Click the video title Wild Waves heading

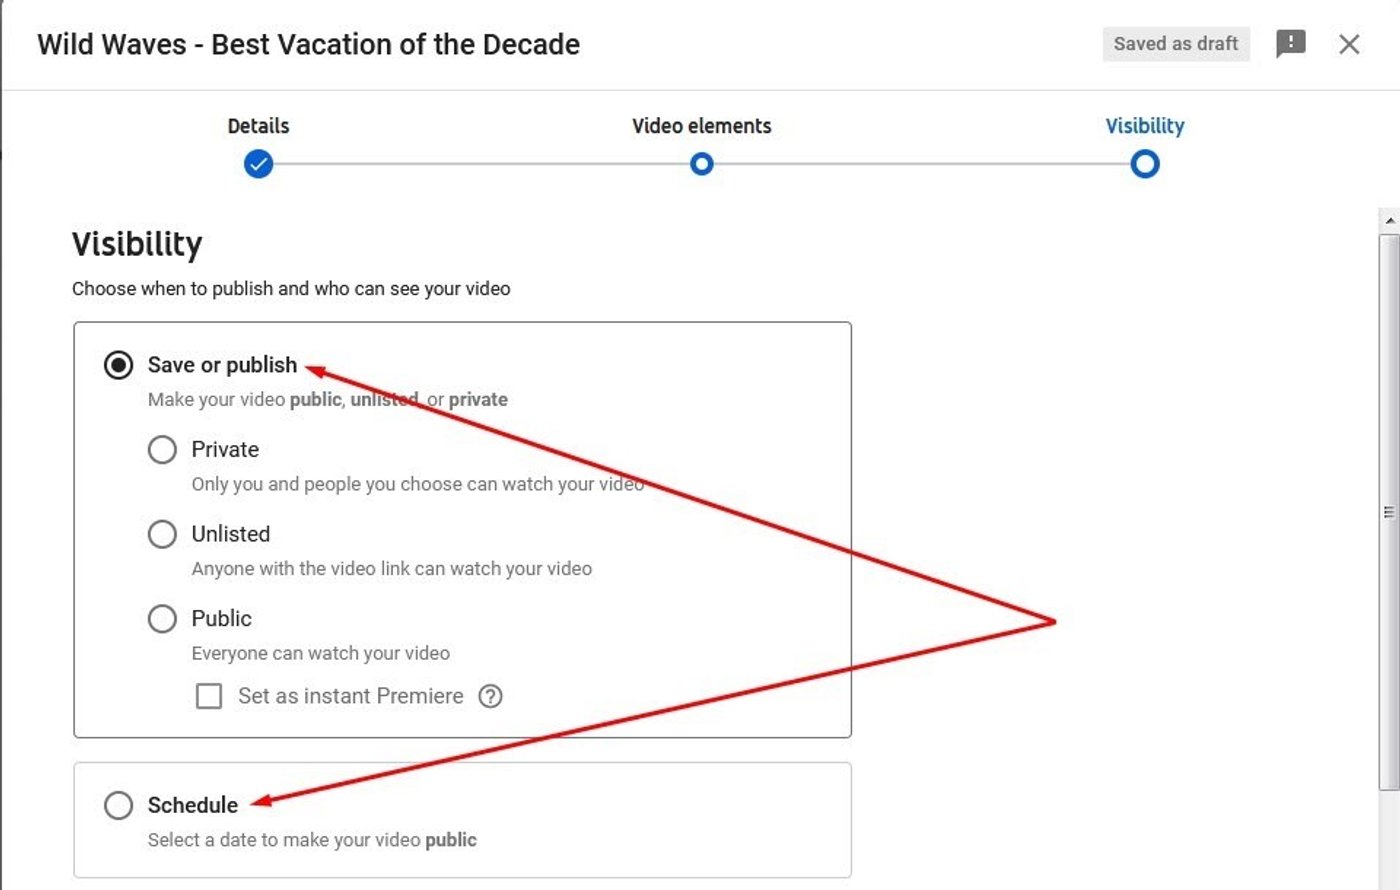(307, 44)
